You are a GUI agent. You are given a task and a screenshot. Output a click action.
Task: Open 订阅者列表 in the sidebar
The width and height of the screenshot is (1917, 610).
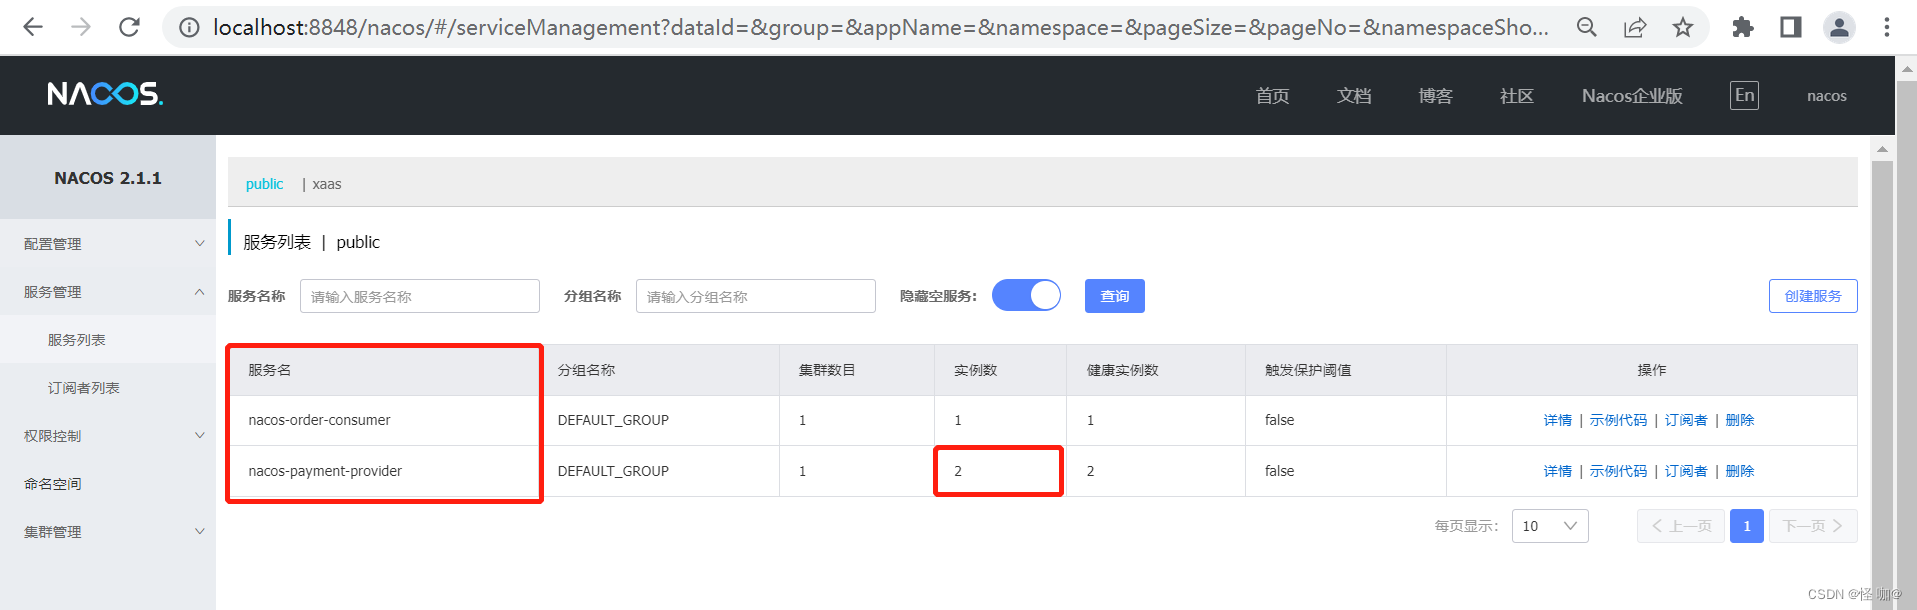pos(84,388)
